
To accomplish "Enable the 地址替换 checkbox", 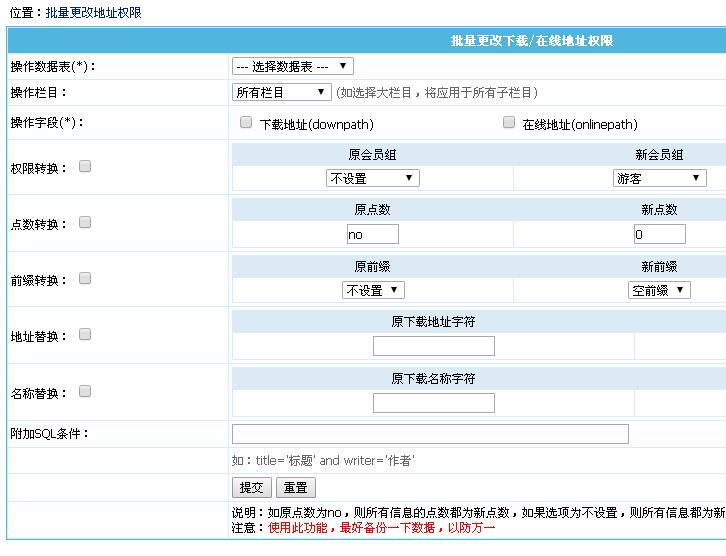I will pos(85,334).
